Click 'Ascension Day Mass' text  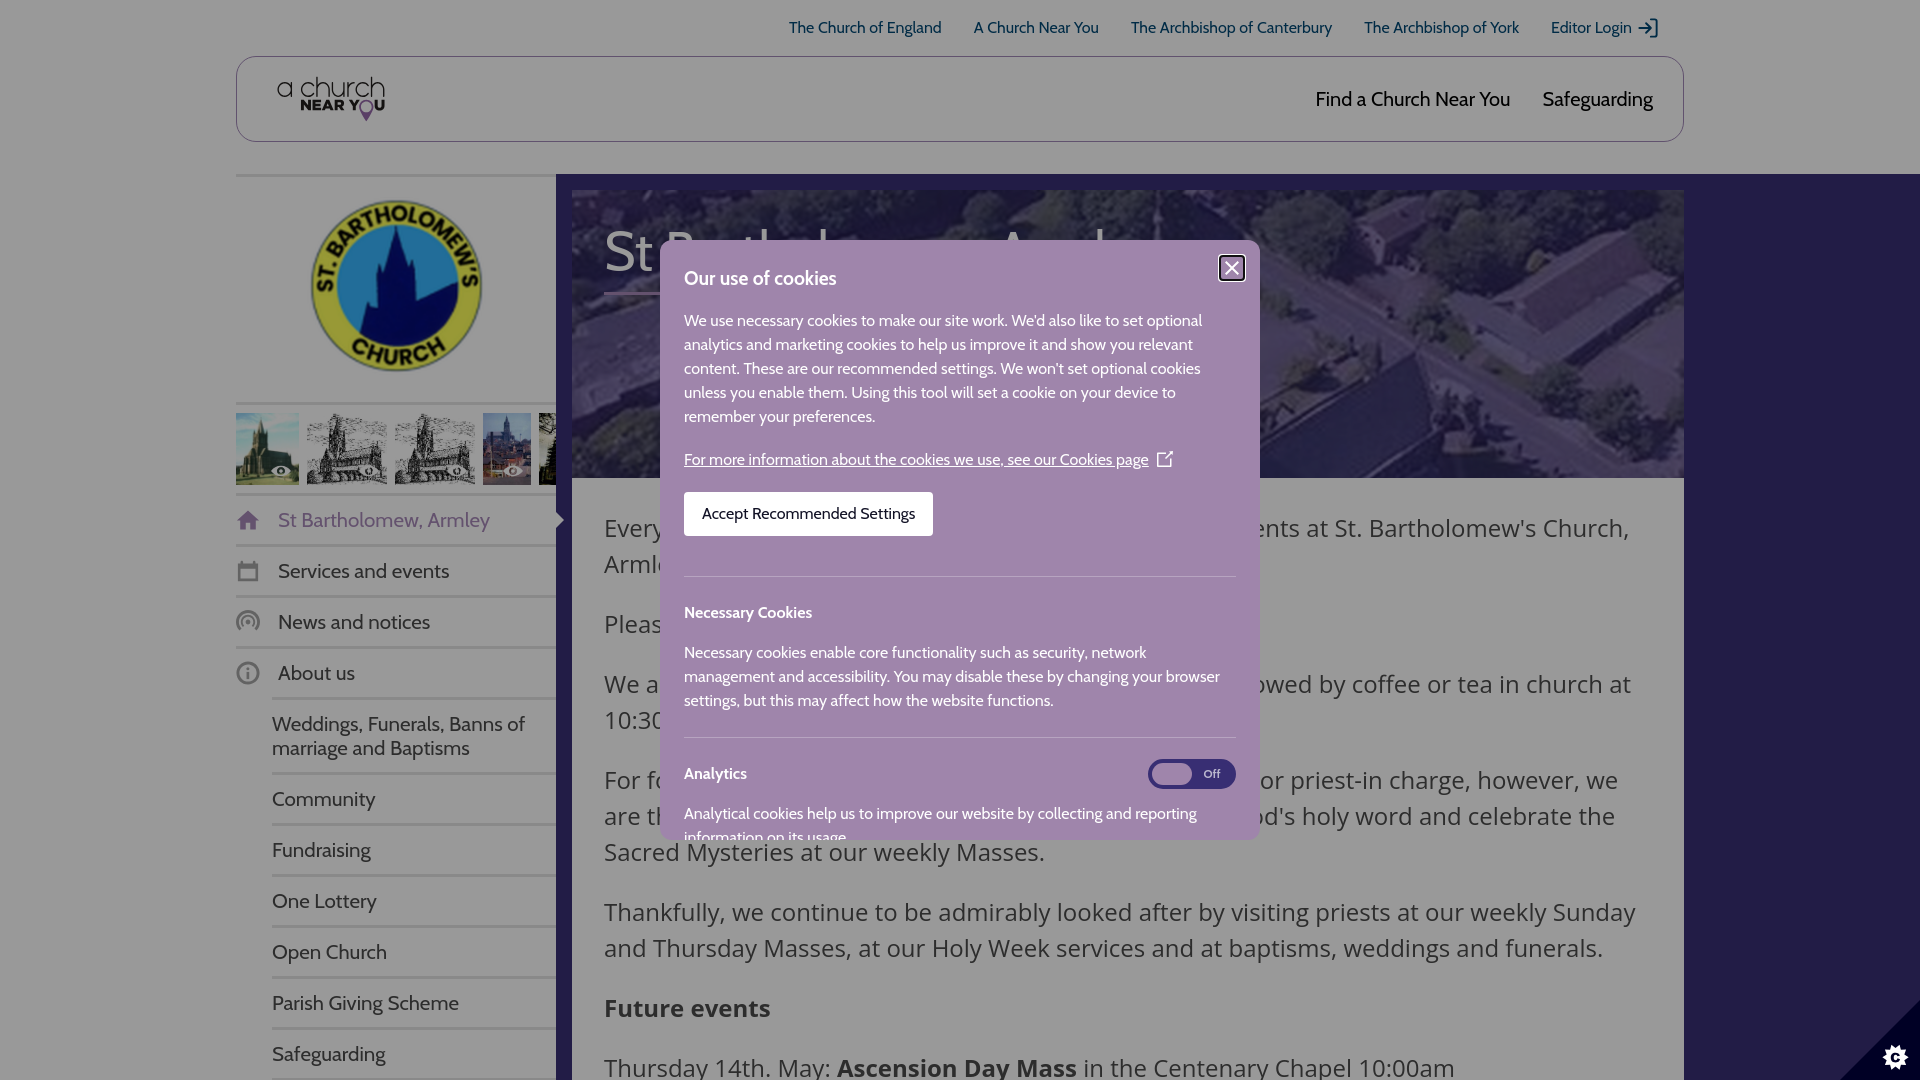[957, 1067]
